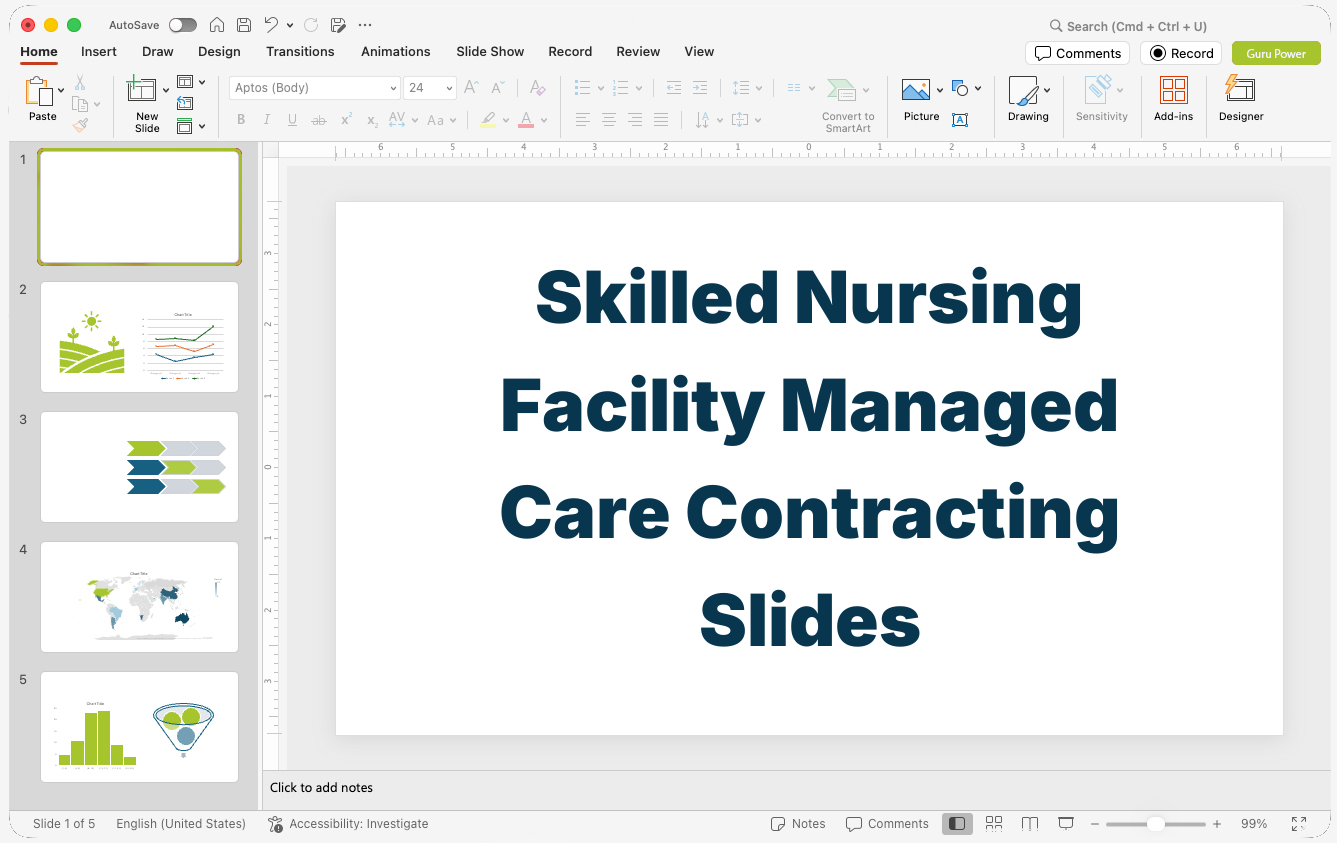Toggle Normal view button in status bar

click(957, 824)
